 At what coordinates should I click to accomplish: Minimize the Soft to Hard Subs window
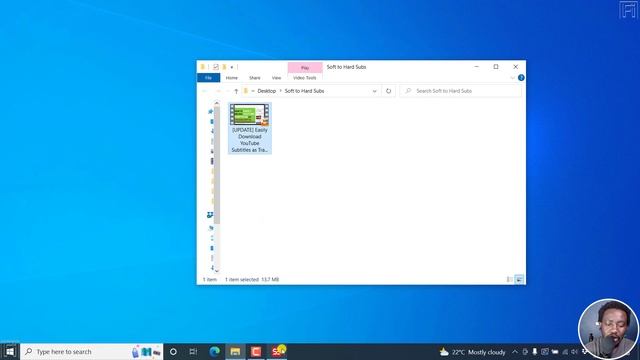point(476,67)
